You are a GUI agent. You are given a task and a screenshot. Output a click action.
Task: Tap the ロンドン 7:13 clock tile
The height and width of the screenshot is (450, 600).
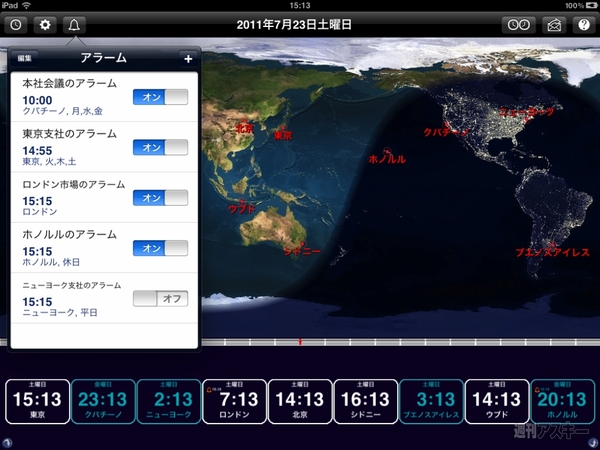point(234,401)
